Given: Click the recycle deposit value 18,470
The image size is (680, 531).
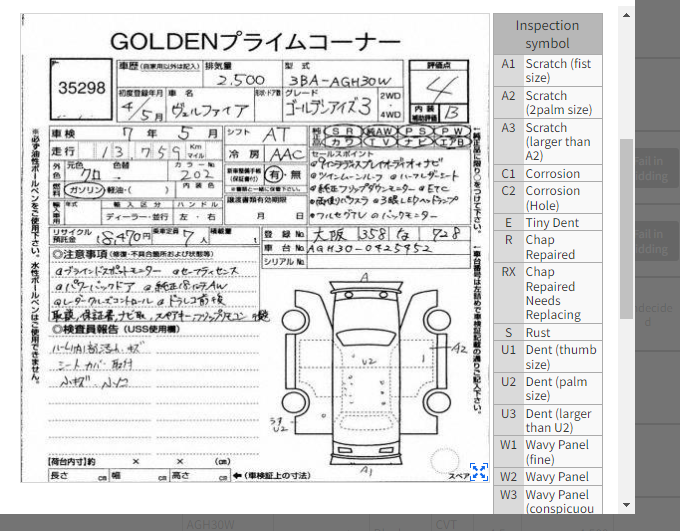Looking at the screenshot, I should click(118, 237).
